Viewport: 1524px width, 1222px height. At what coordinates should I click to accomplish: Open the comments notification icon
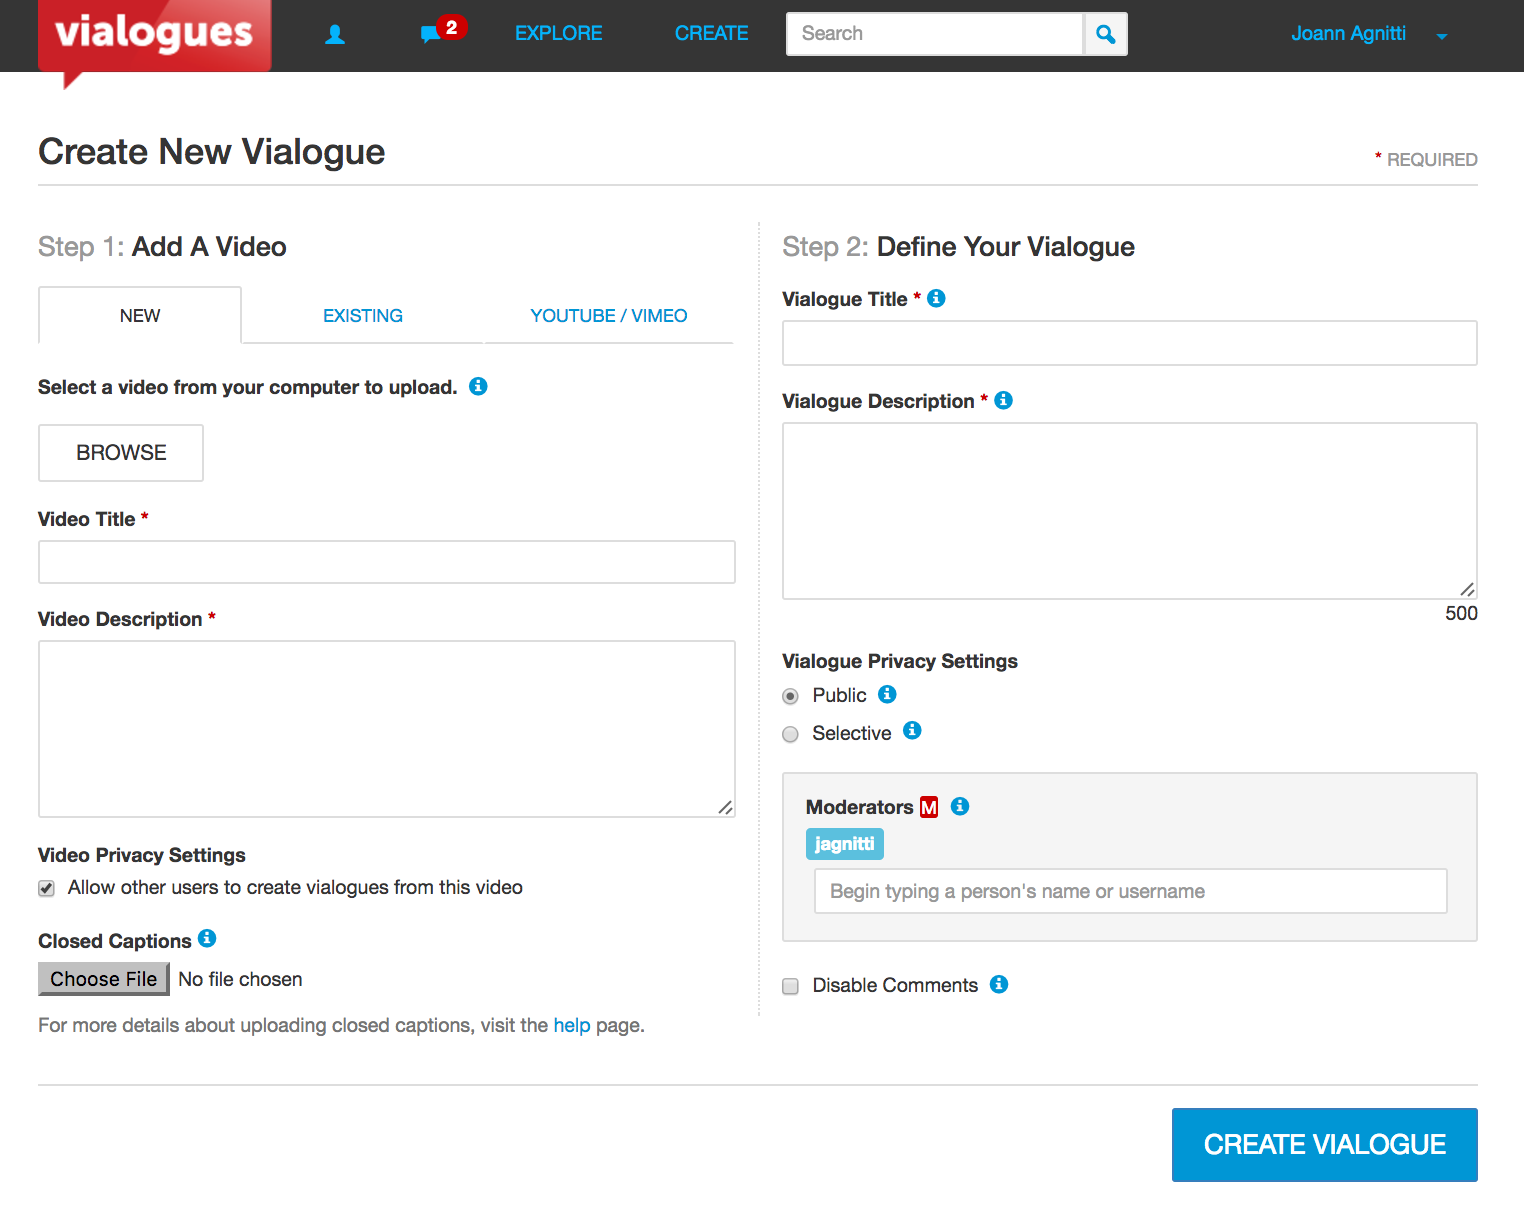tap(430, 35)
